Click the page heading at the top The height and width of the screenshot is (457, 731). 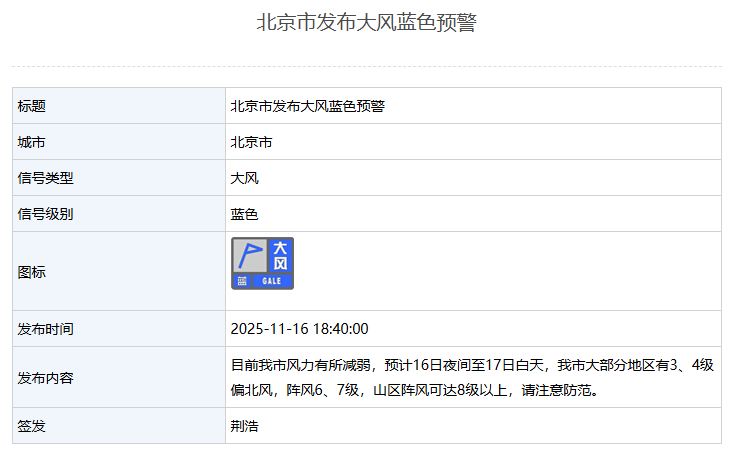tap(366, 23)
